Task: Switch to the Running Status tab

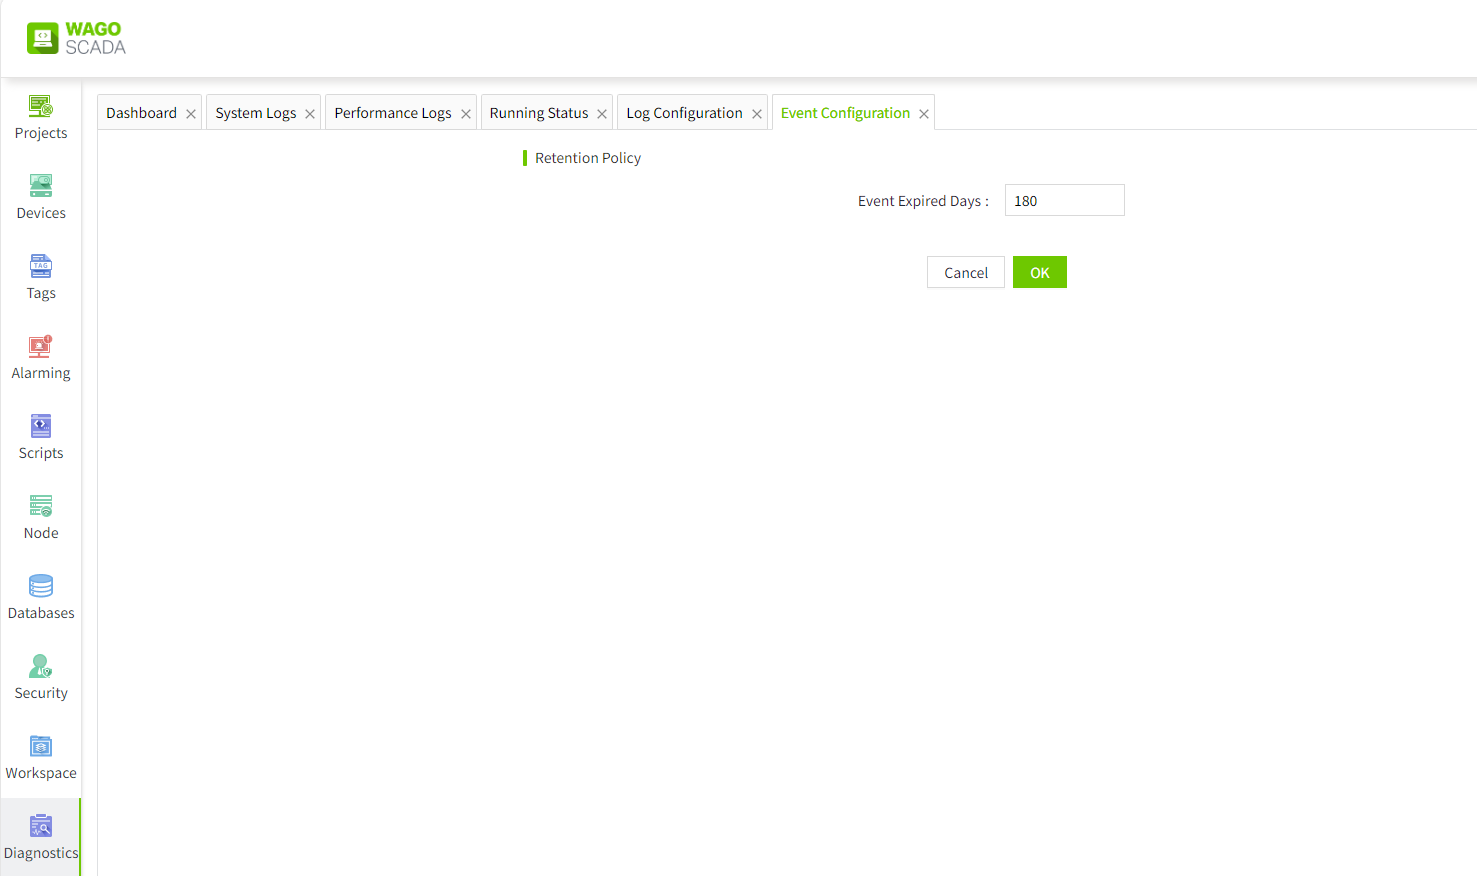Action: tap(538, 113)
